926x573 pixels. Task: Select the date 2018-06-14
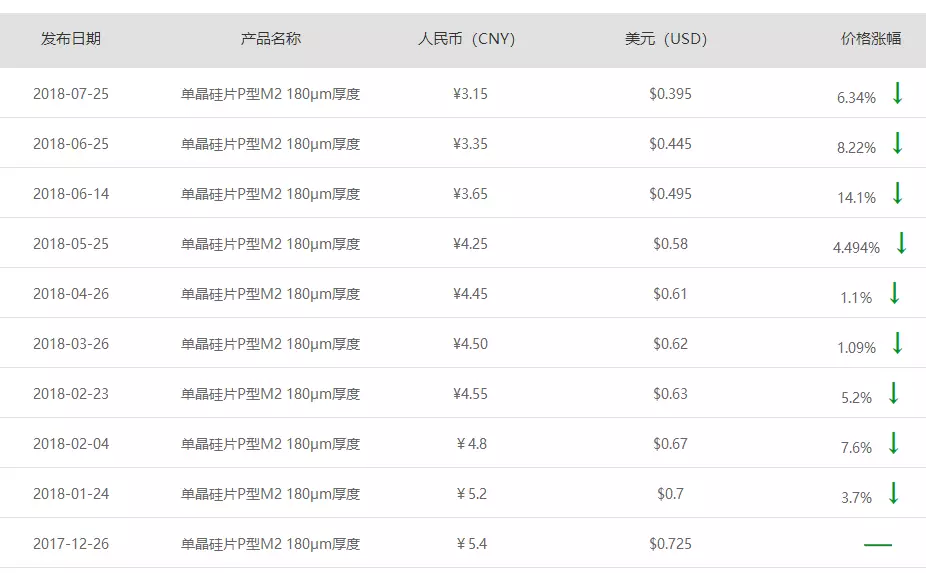pyautogui.click(x=71, y=194)
